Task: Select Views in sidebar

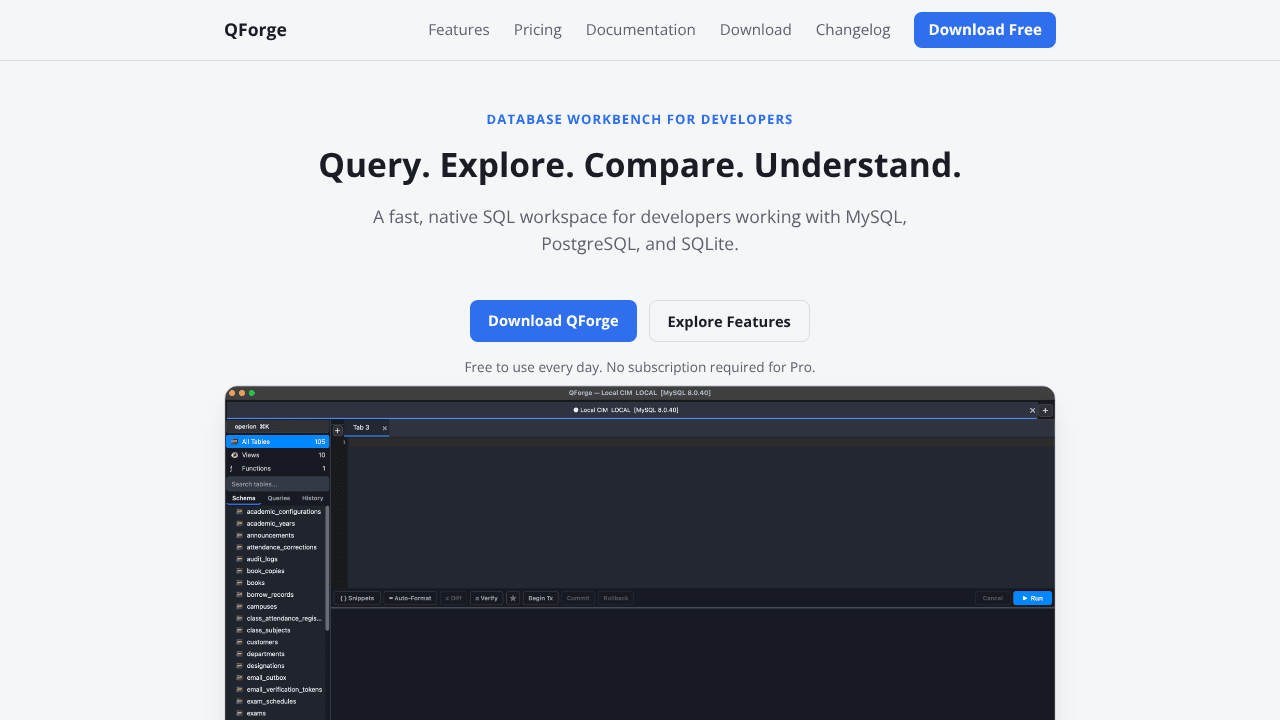Action: pos(278,455)
